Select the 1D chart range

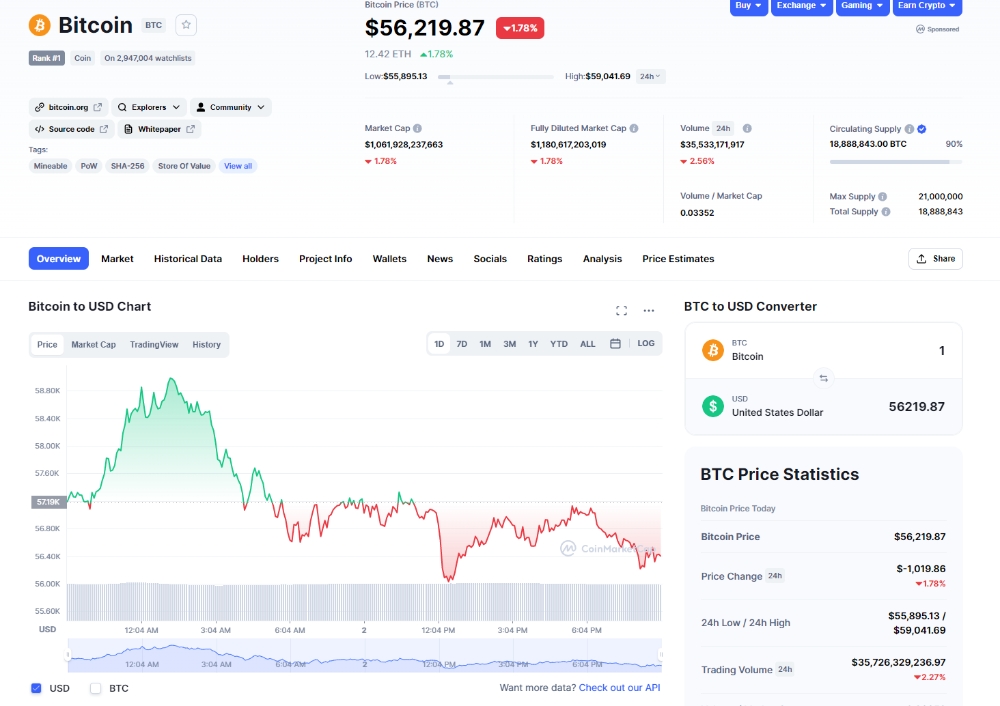coord(439,344)
